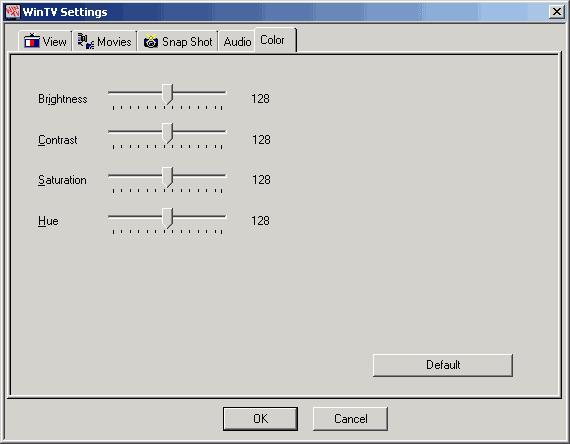570x444 pixels.
Task: Click right end of Contrast slider track
Action: pyautogui.click(x=221, y=132)
